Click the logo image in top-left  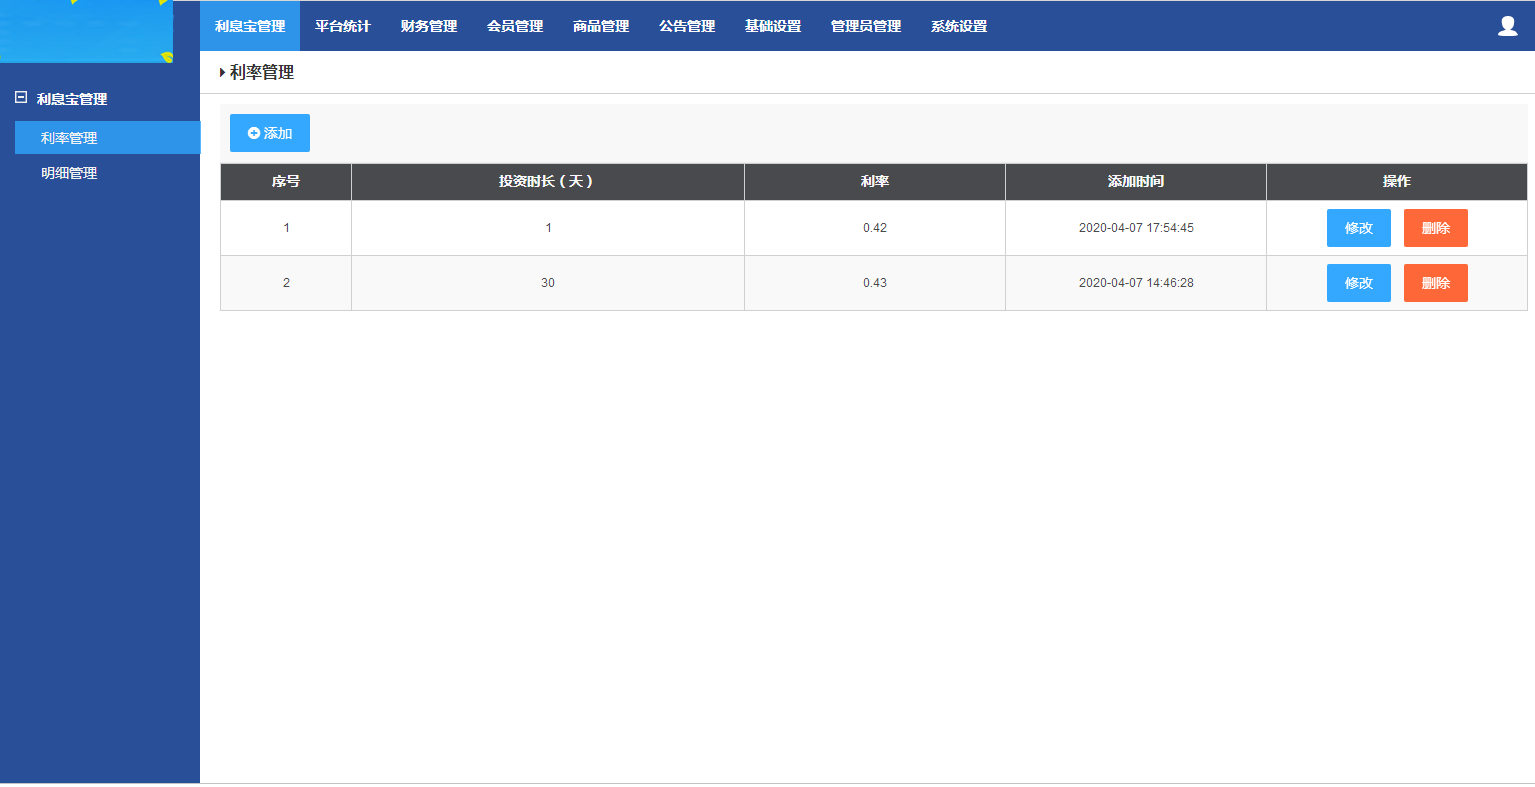tap(86, 31)
